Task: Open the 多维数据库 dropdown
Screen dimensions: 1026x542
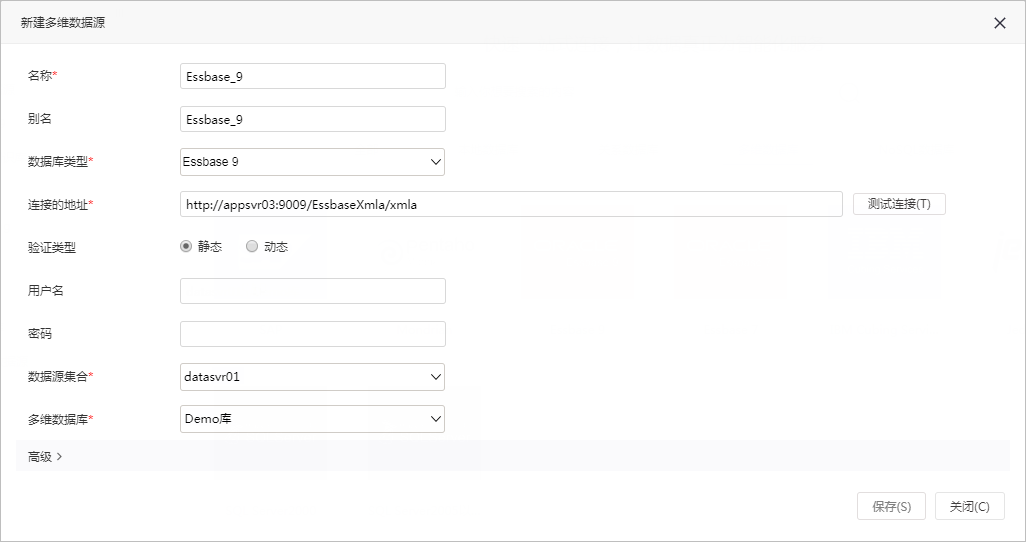Action: 313,419
